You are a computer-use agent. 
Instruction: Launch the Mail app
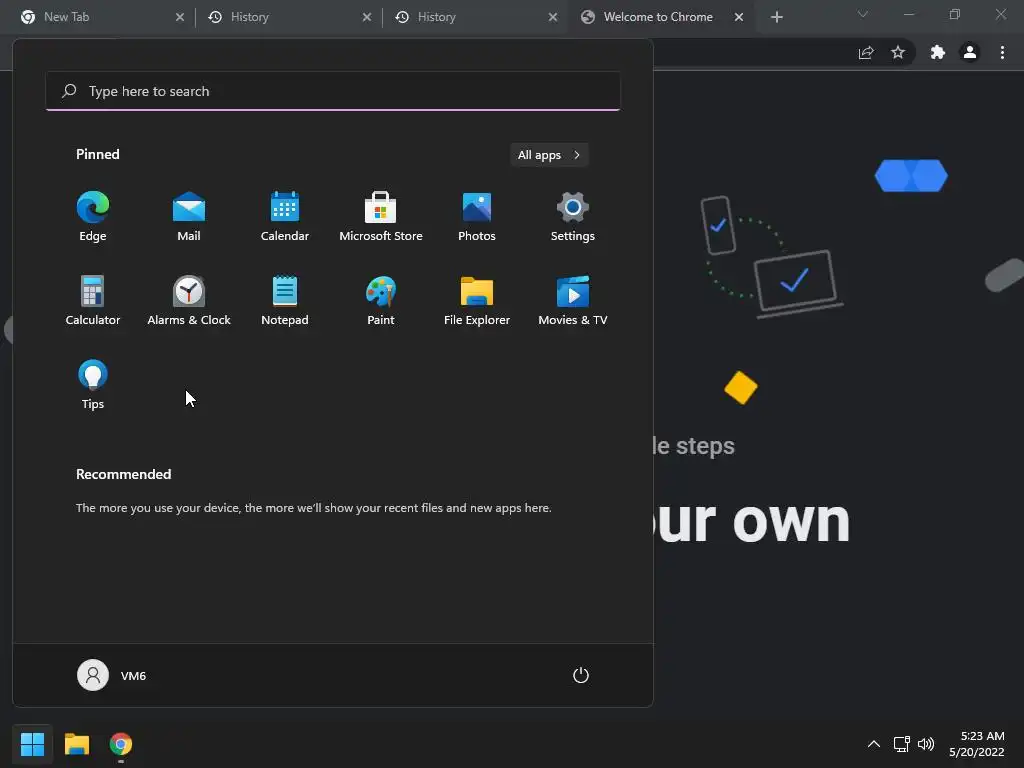[x=189, y=217]
